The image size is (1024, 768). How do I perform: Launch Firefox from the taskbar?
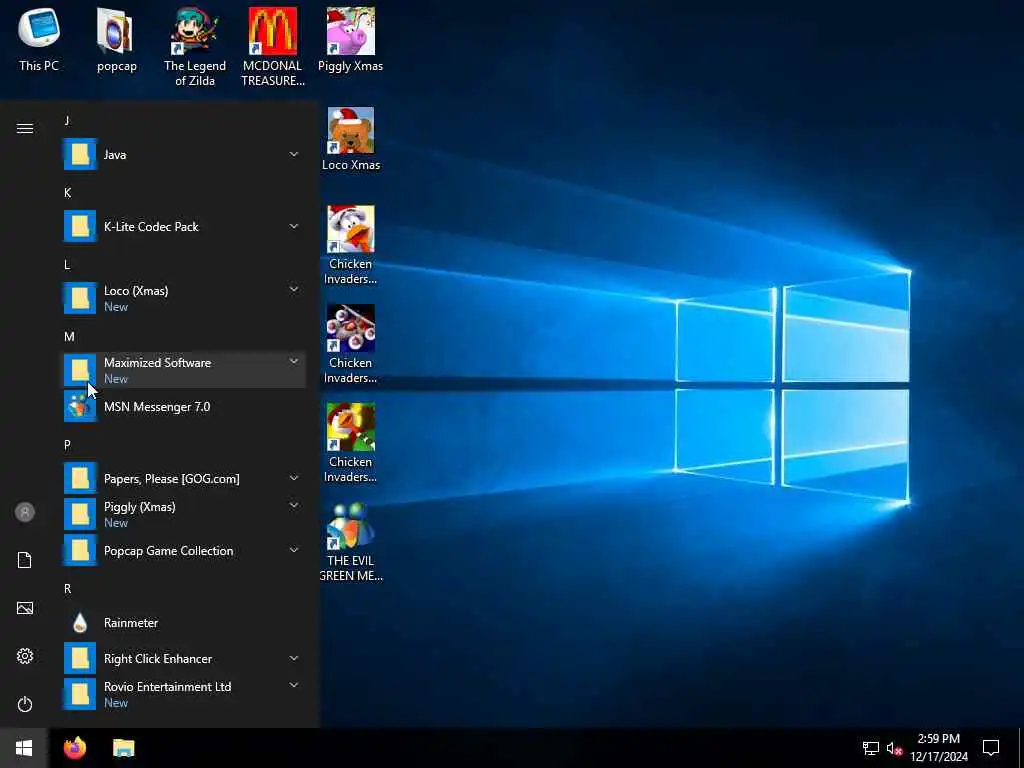(x=75, y=748)
